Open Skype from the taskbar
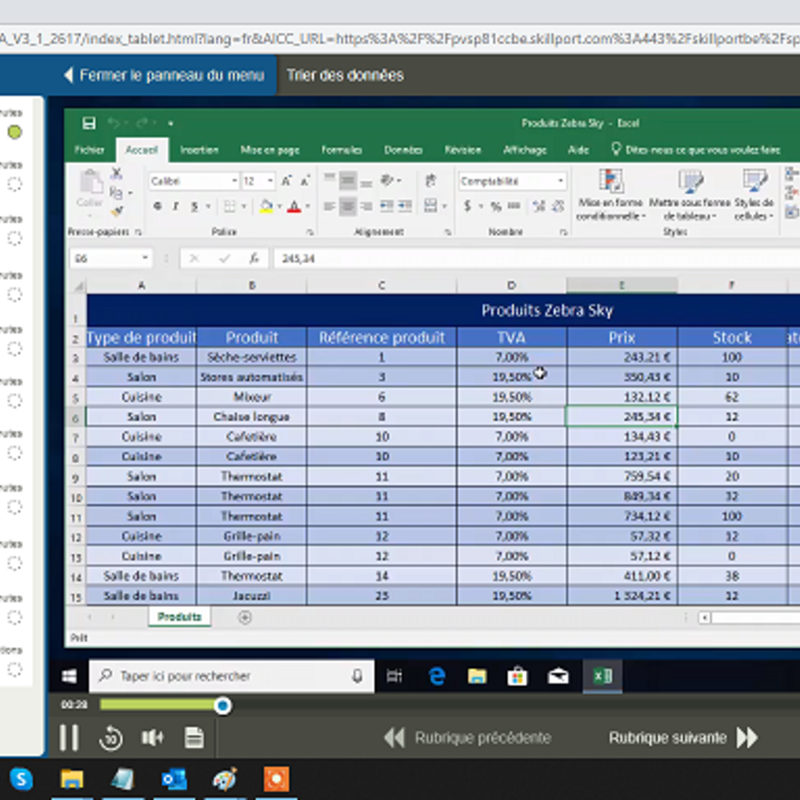Screen dimensions: 800x800 point(20,778)
